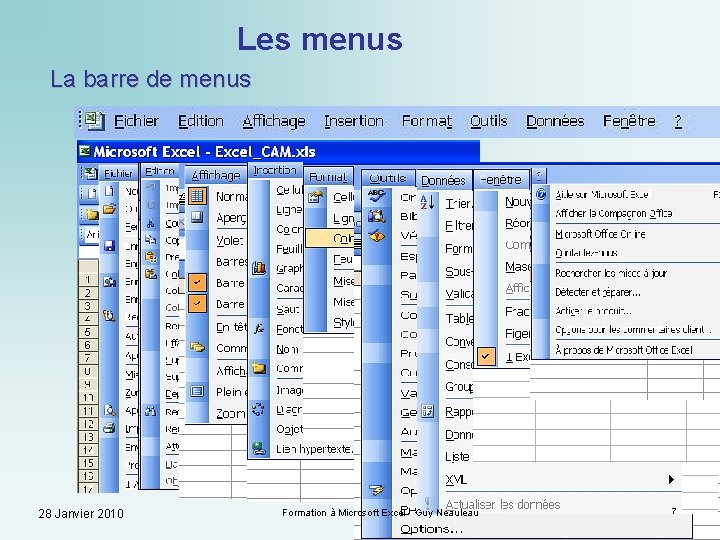This screenshot has width=720, height=540.
Task: Open Edition in the enlarged menu bar
Action: point(201,121)
